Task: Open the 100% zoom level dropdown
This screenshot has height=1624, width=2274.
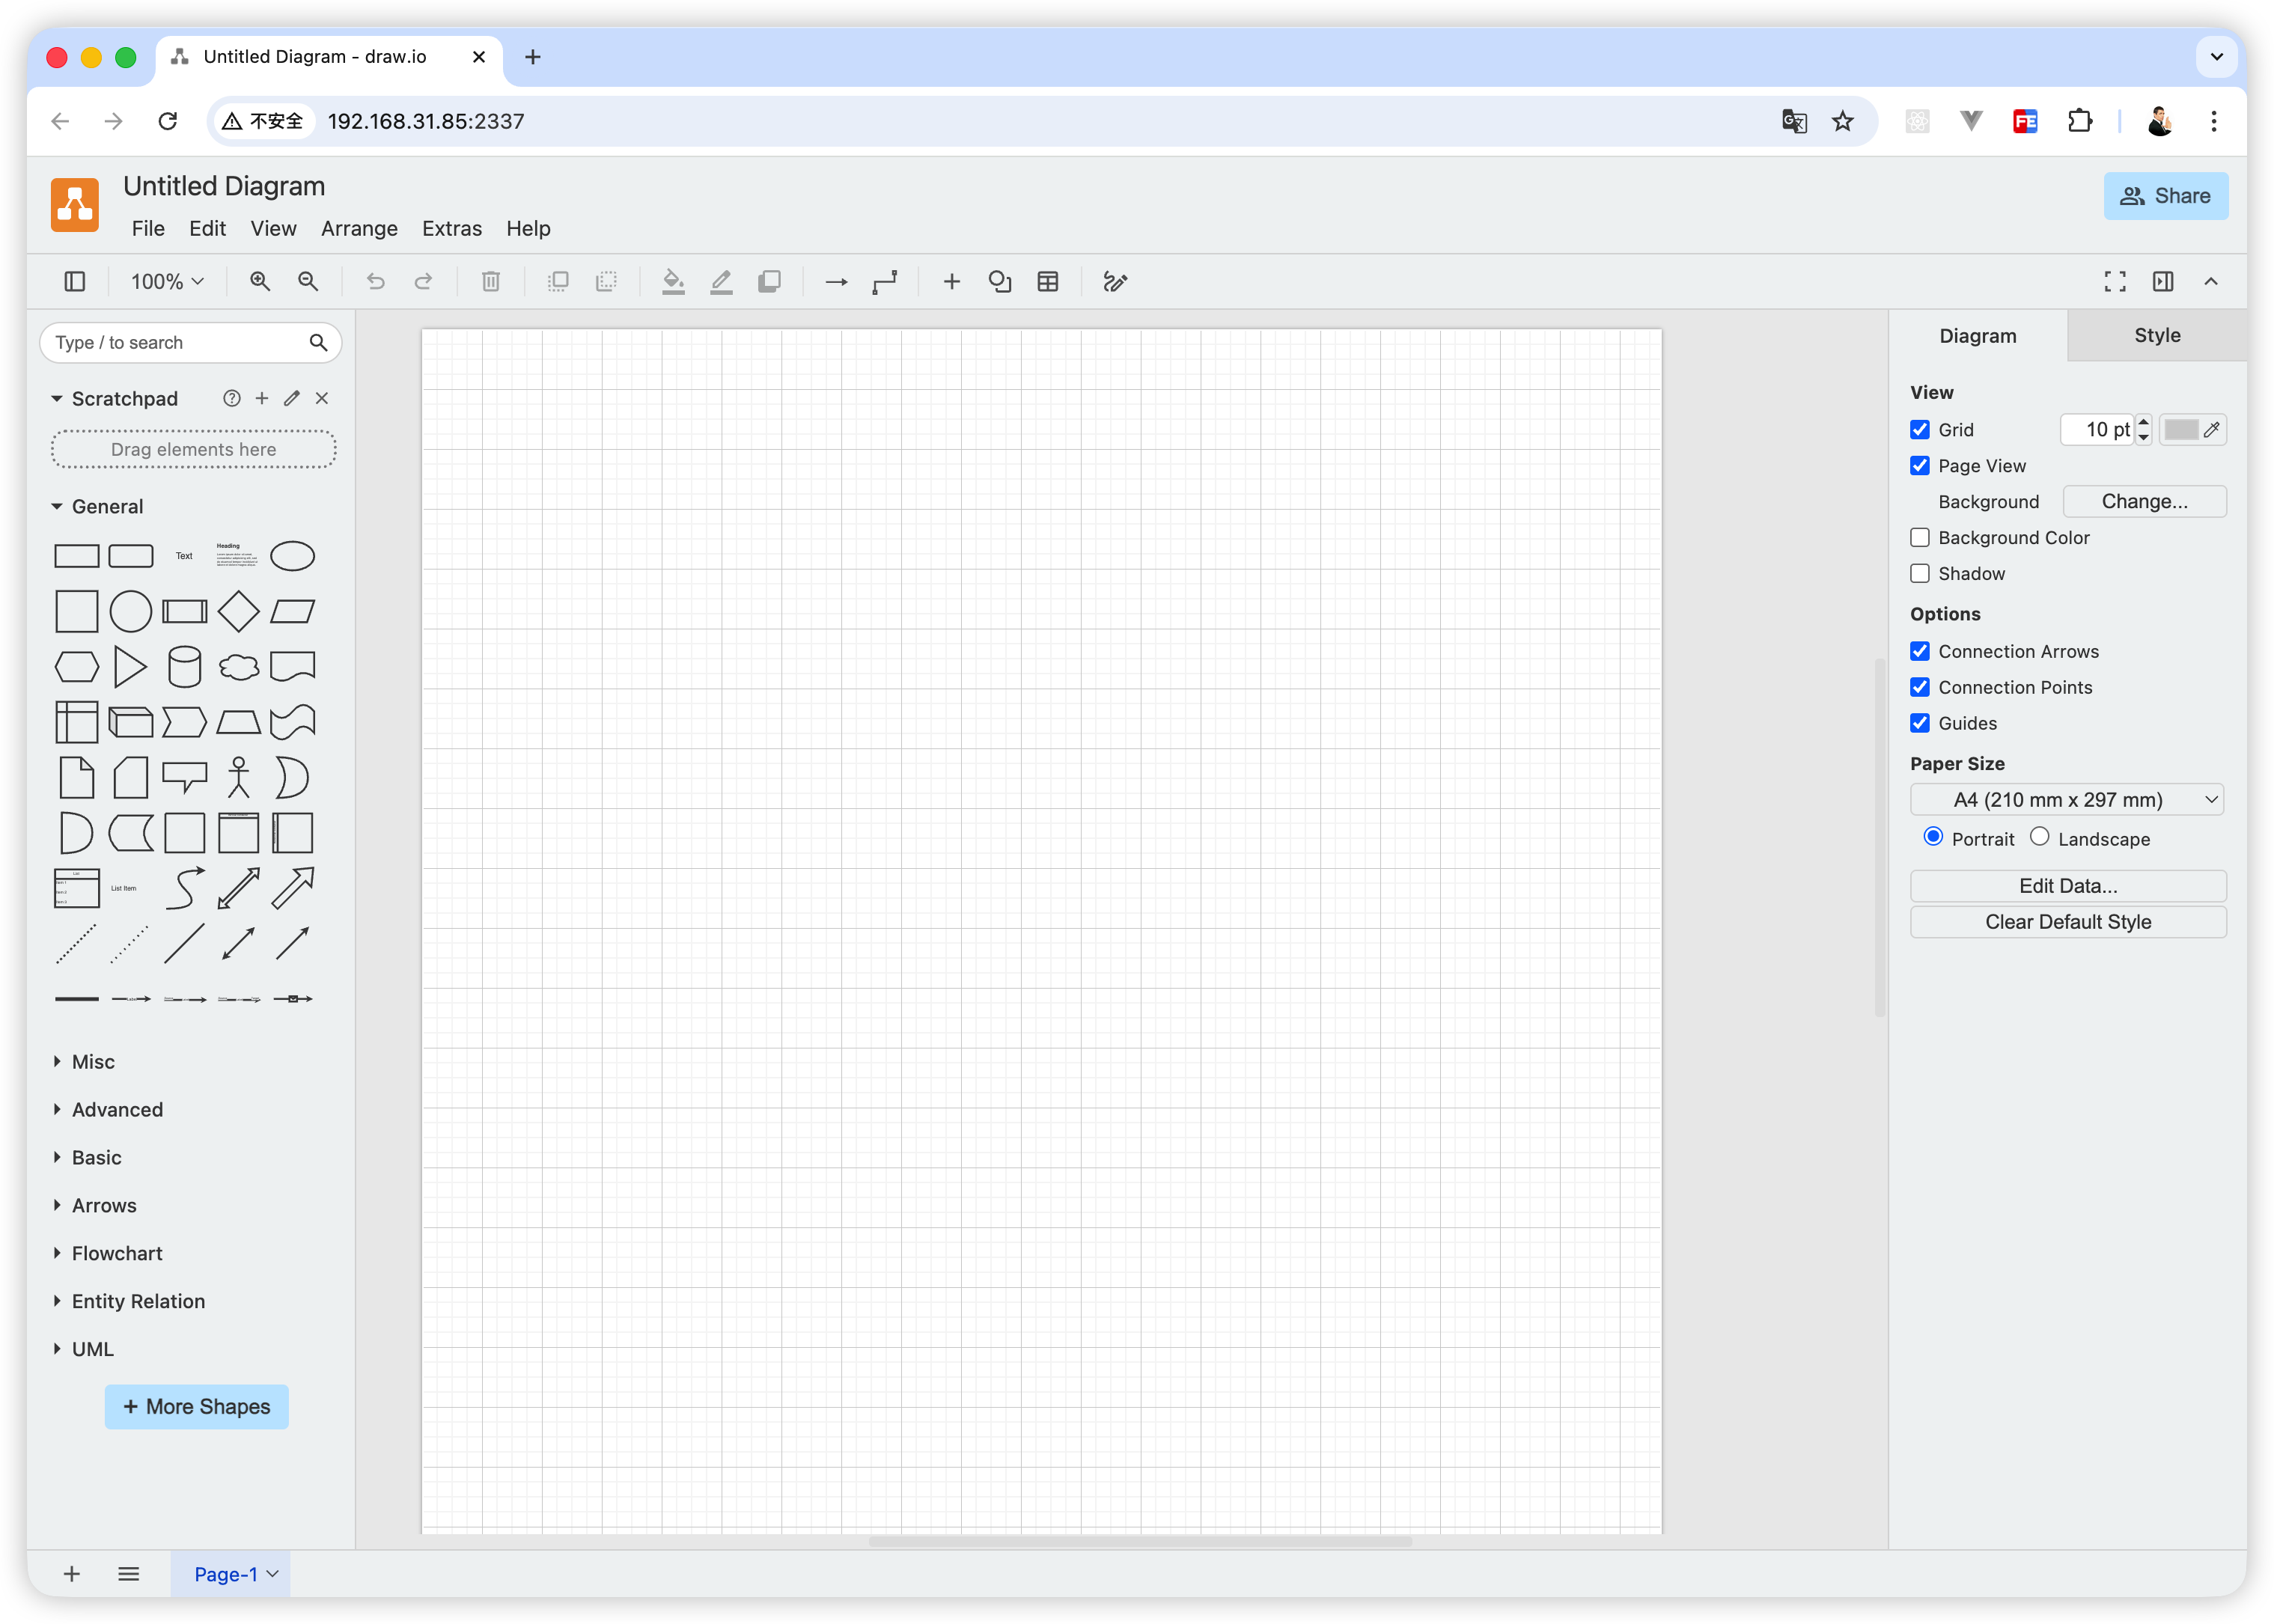Action: (167, 282)
